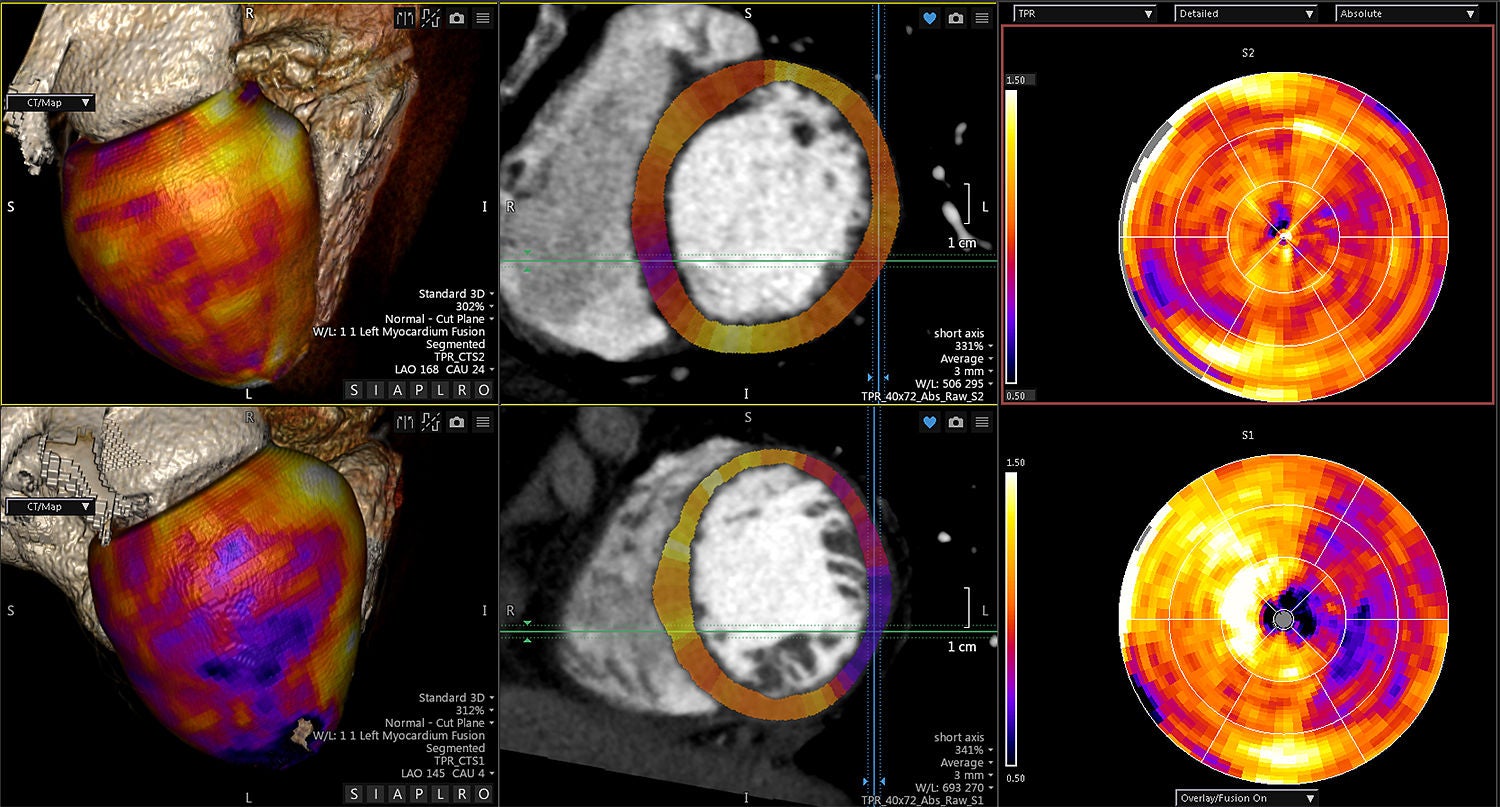Click the 3 mm thickness in the S1 view
1500x807 pixels.
tap(973, 775)
